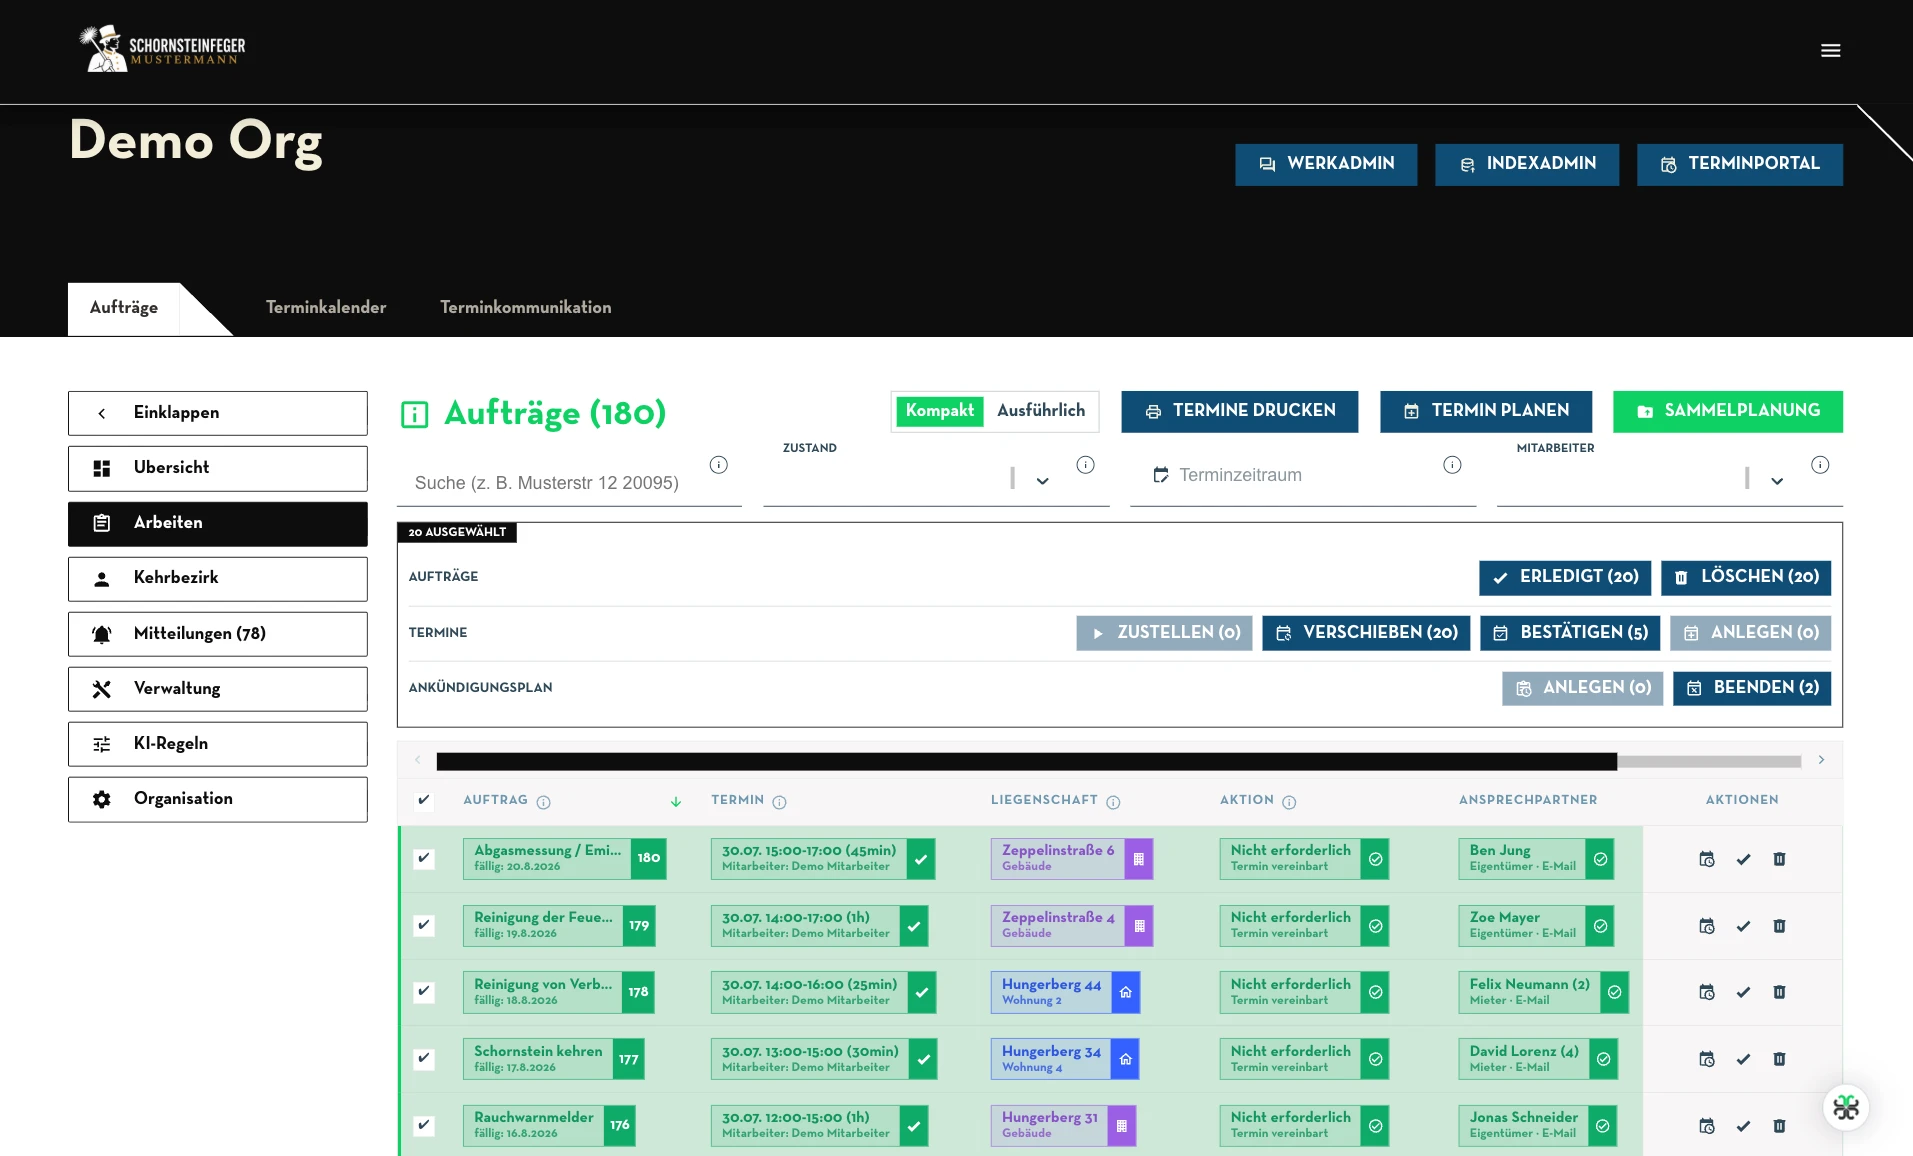Click left arrow of table scrollbar
Image resolution: width=1913 pixels, height=1156 pixels.
click(x=418, y=760)
